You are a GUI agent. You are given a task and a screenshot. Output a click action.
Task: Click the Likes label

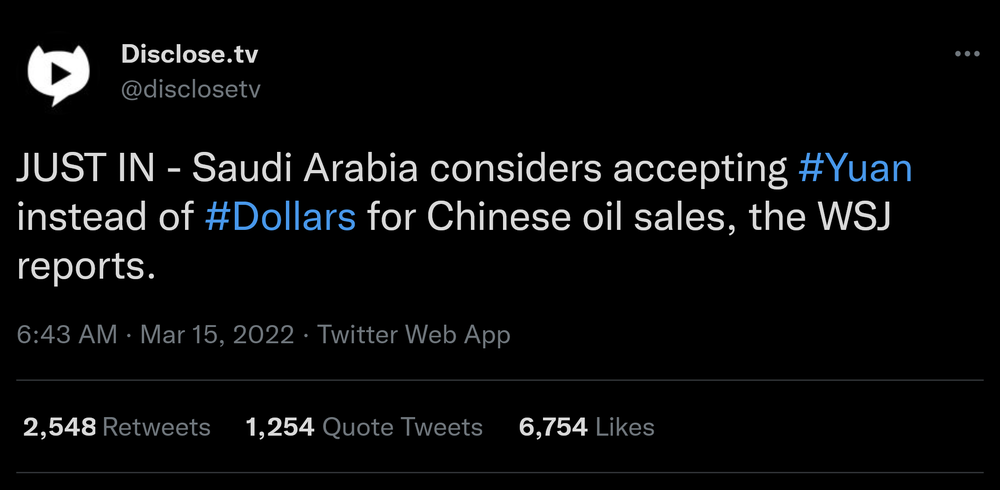click(x=624, y=428)
